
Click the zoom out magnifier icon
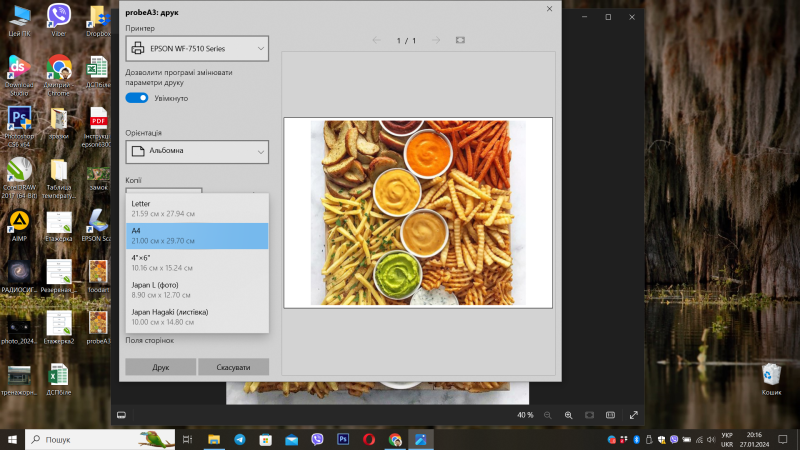coord(546,415)
